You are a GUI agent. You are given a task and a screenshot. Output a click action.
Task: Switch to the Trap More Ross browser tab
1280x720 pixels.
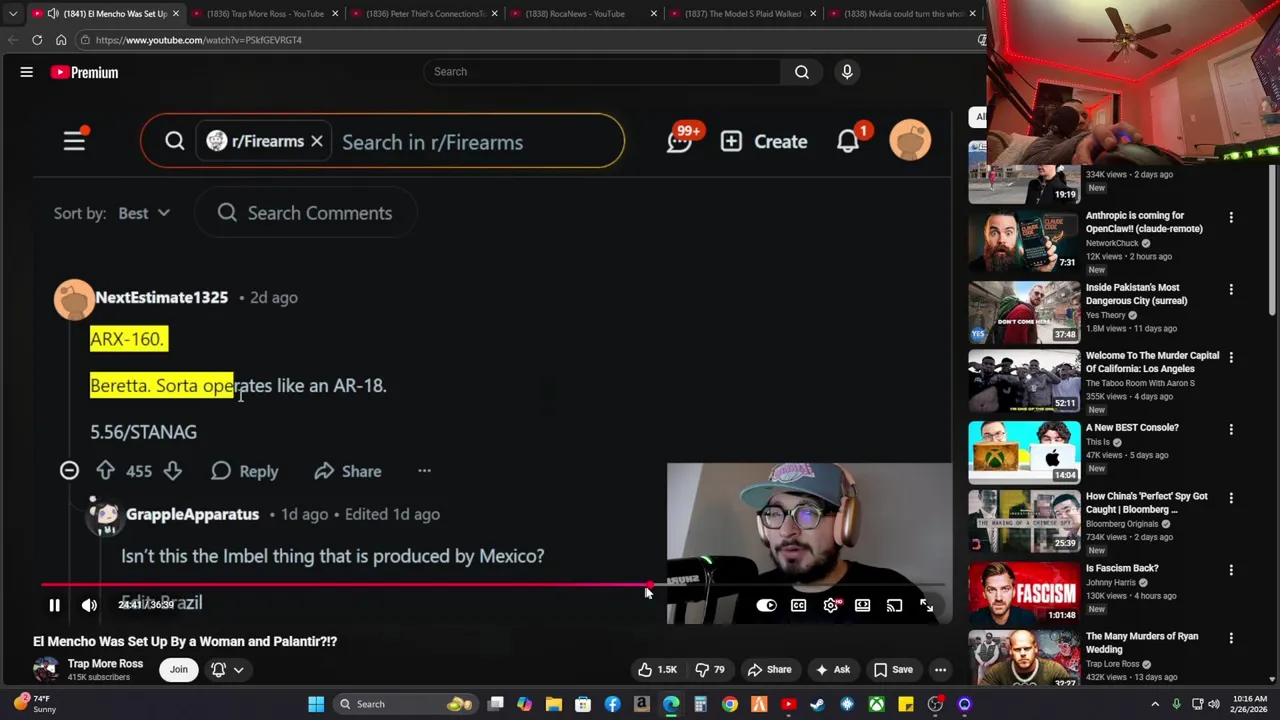264,13
